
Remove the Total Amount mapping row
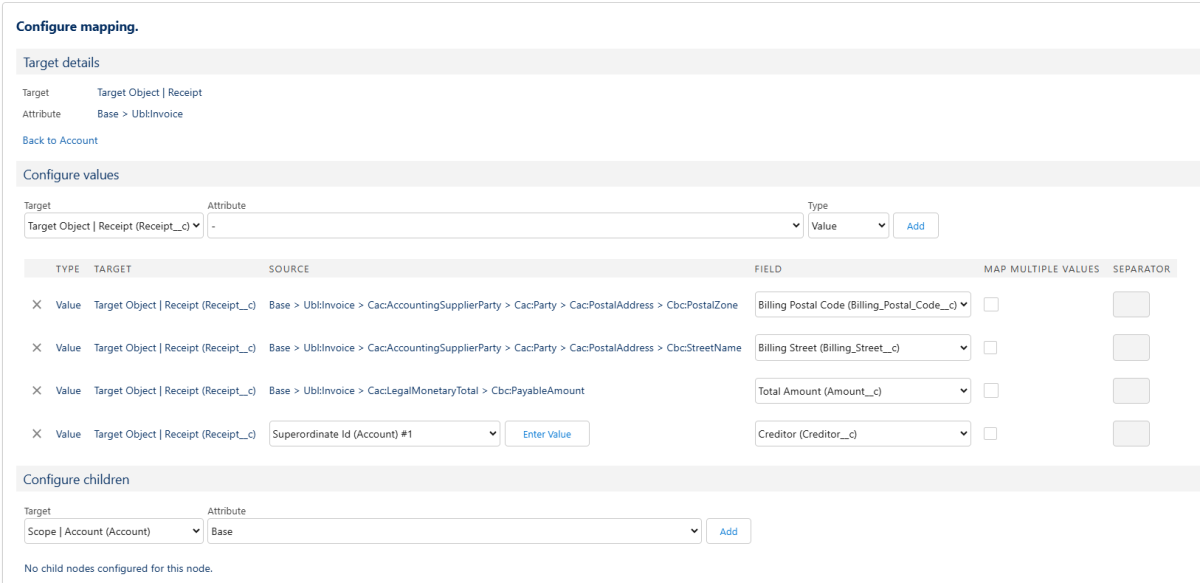pos(37,391)
